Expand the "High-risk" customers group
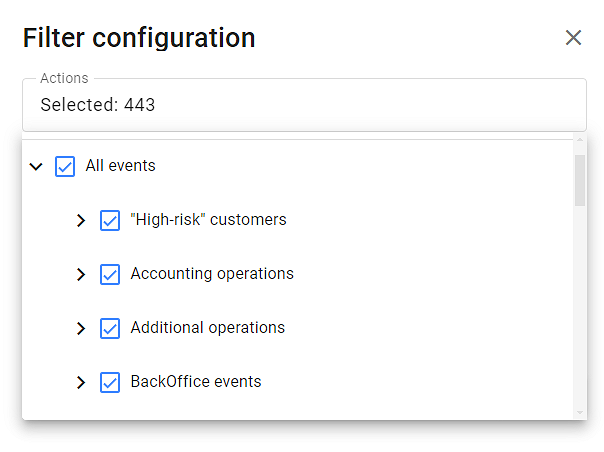This screenshot has height=452, width=604. 81,221
